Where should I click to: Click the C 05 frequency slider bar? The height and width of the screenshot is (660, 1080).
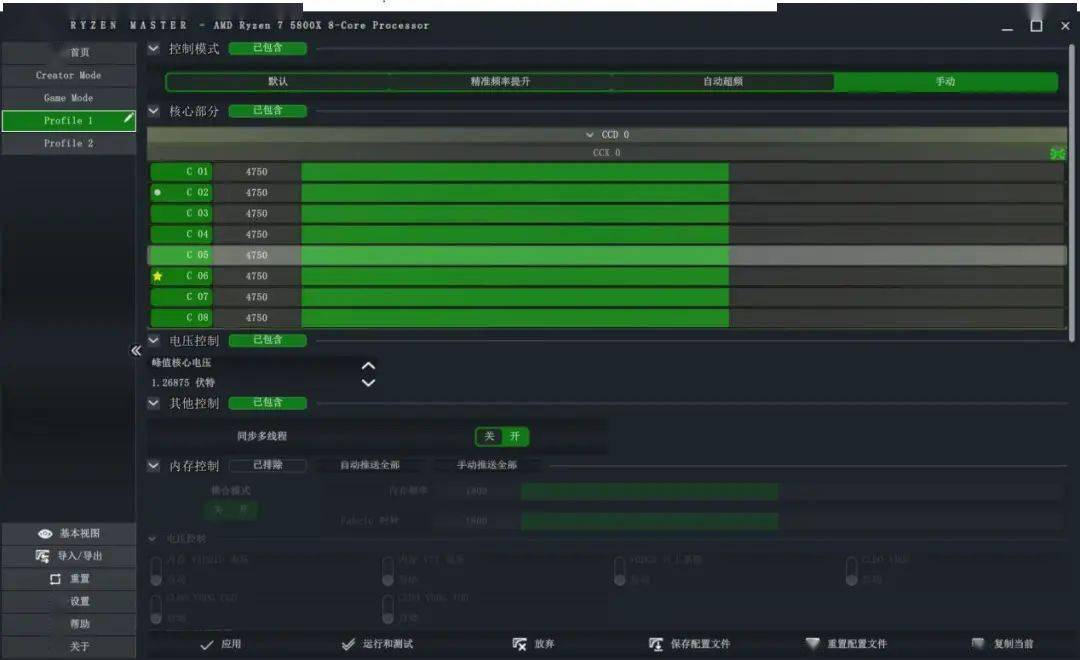[x=683, y=255]
